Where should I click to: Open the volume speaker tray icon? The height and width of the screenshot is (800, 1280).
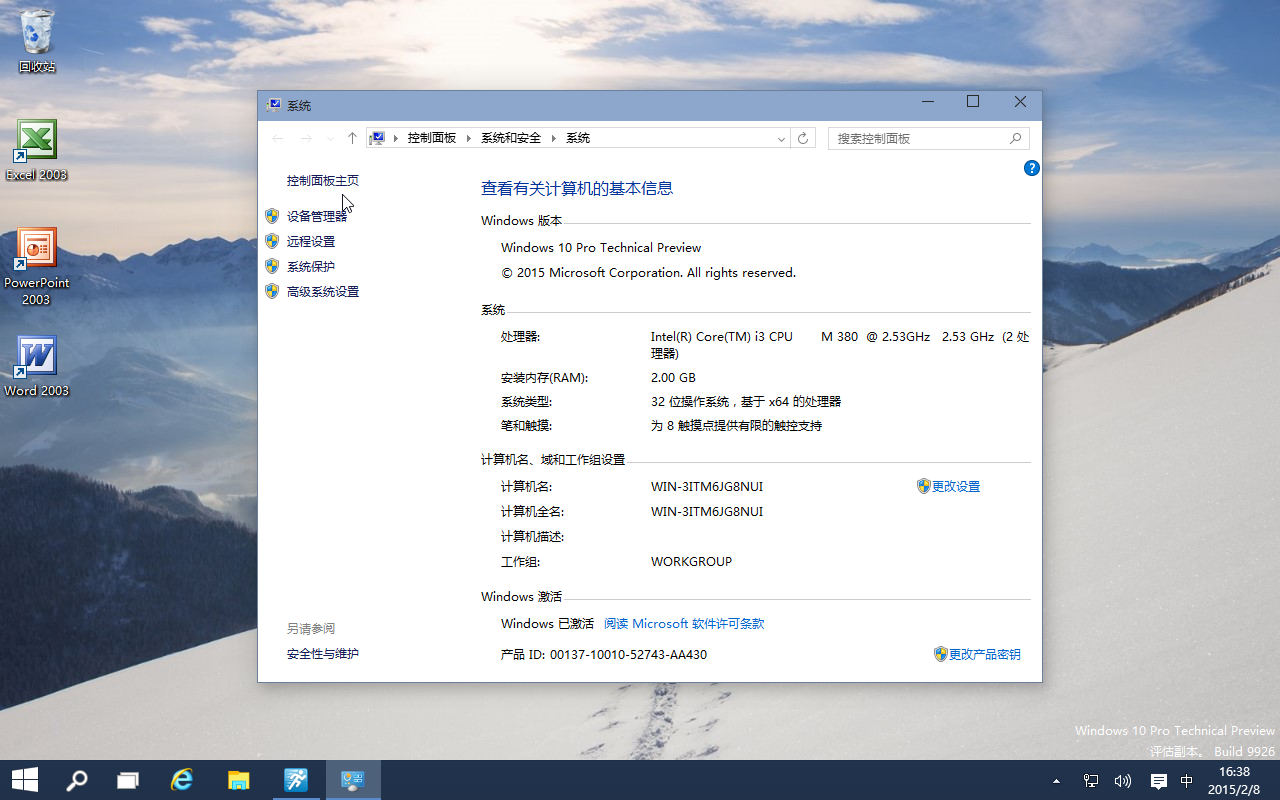(x=1122, y=781)
